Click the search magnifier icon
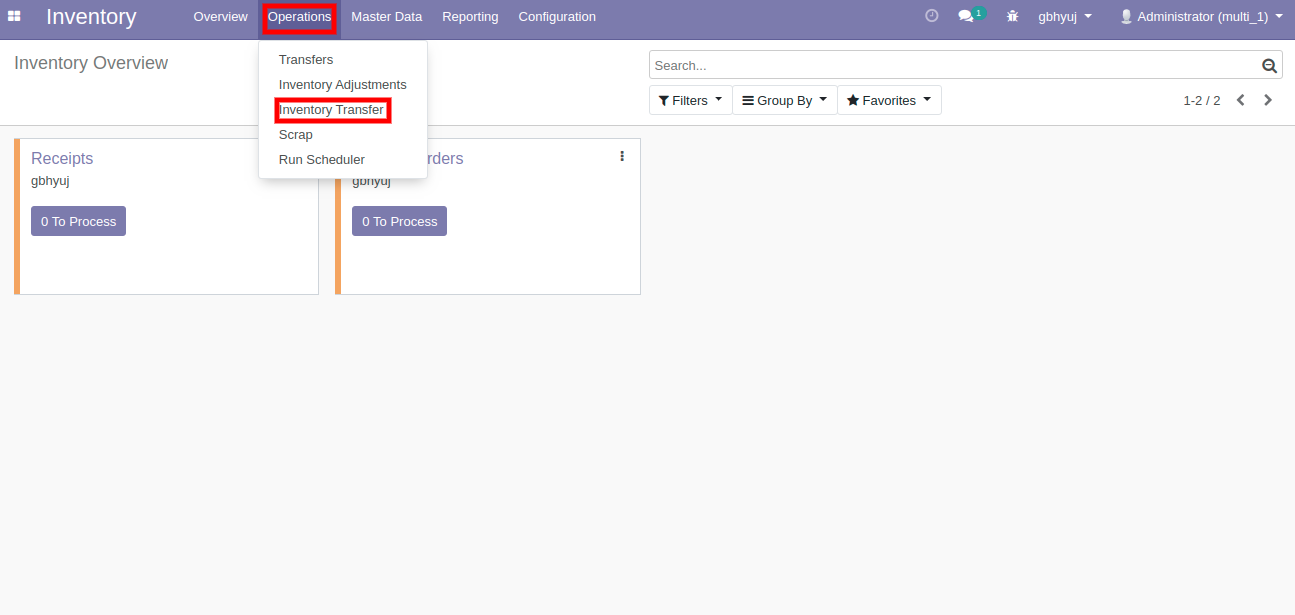 click(1269, 66)
